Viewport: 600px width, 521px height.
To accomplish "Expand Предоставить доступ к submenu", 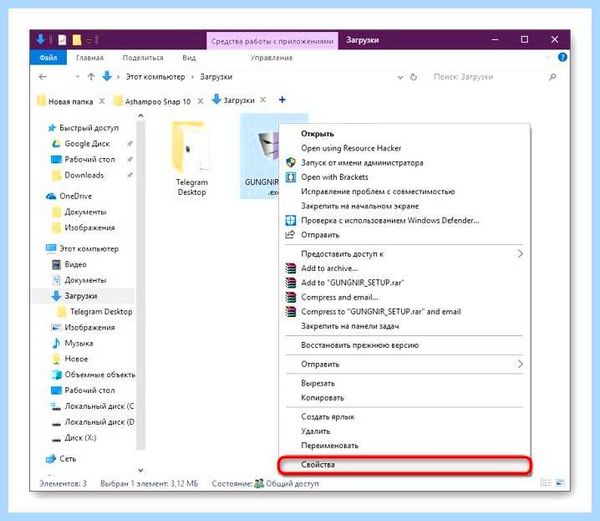I will point(404,254).
